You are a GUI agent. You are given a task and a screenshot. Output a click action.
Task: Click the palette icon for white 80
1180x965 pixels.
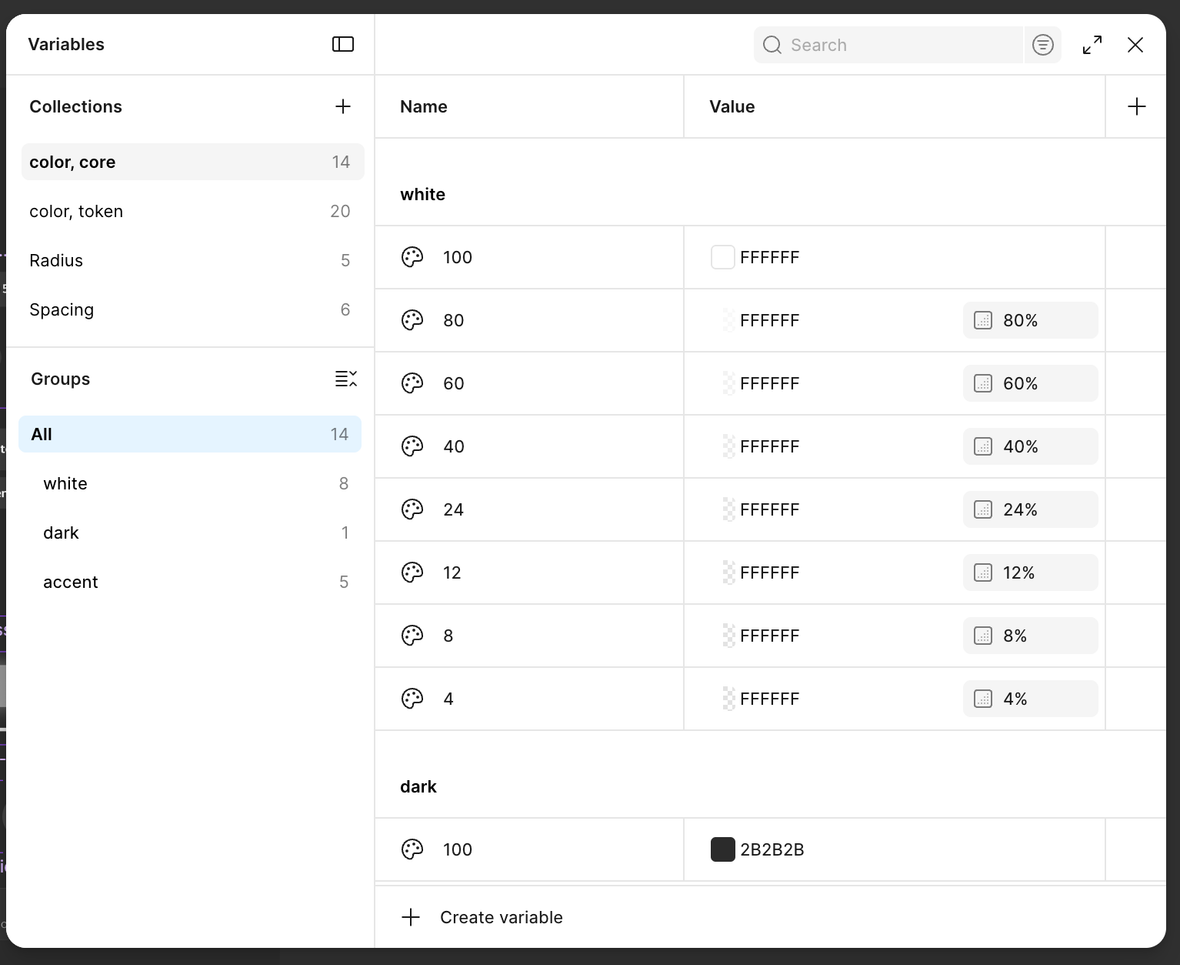pyautogui.click(x=412, y=320)
